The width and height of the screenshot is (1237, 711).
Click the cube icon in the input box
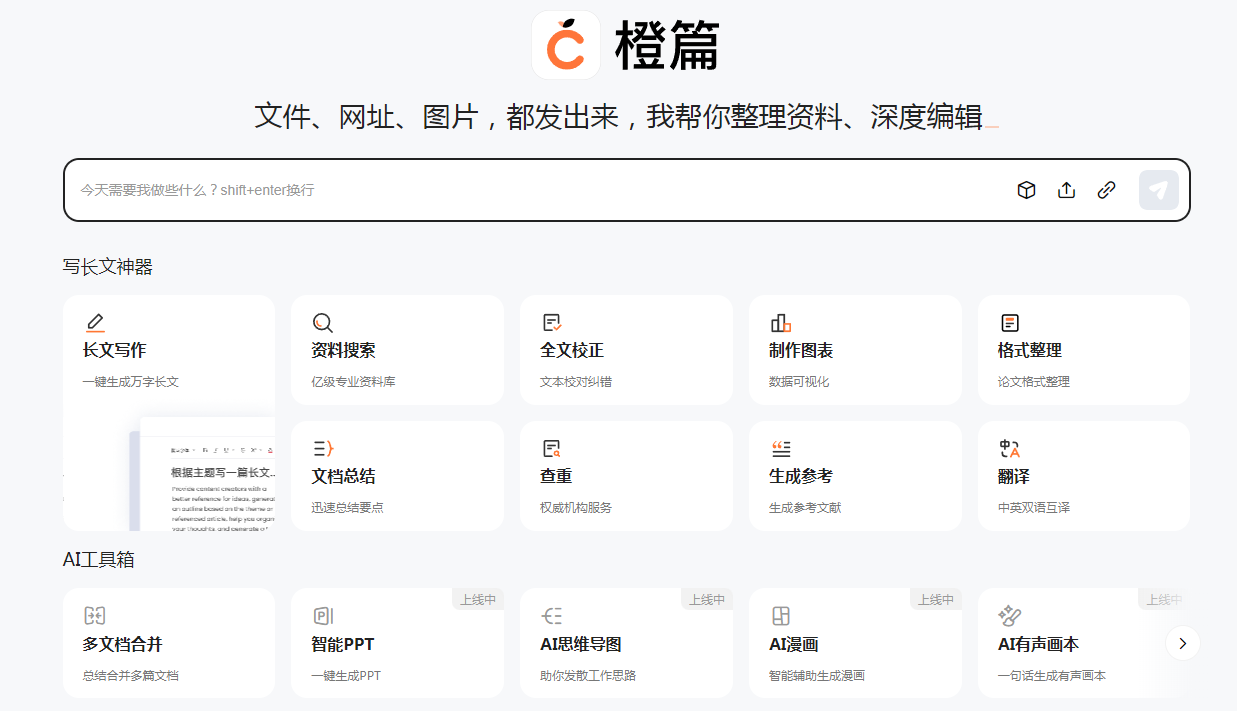1026,190
